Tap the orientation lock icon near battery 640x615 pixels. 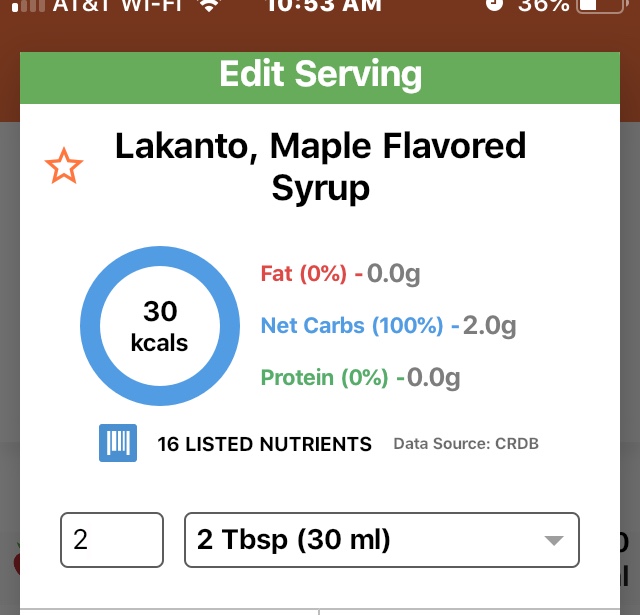point(494,4)
